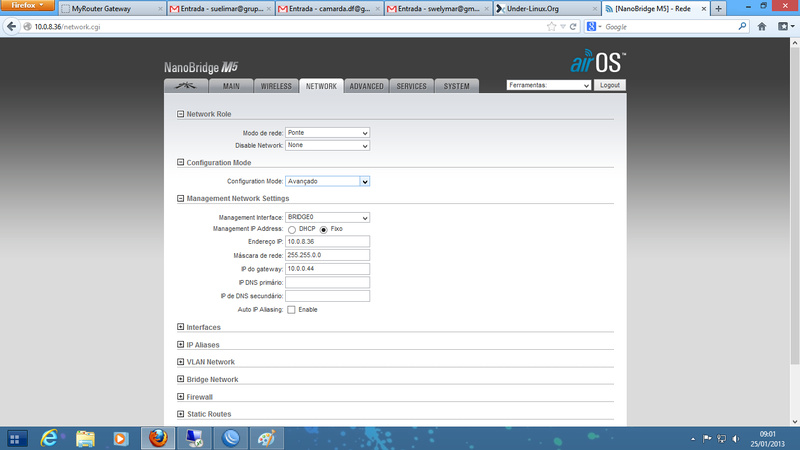
Task: Switch to Entrada swelymar Gmail tab
Action: click(x=438, y=9)
